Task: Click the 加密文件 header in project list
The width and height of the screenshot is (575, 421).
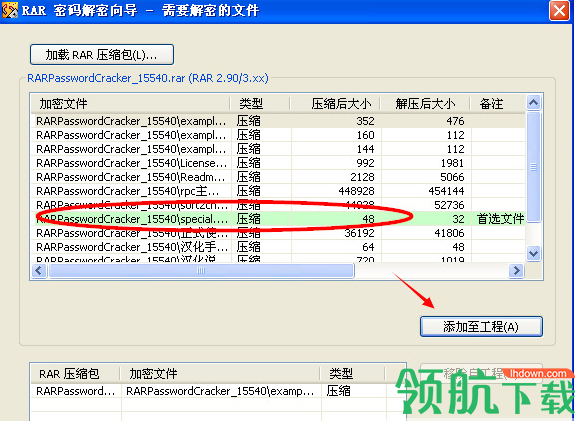Action: point(220,374)
